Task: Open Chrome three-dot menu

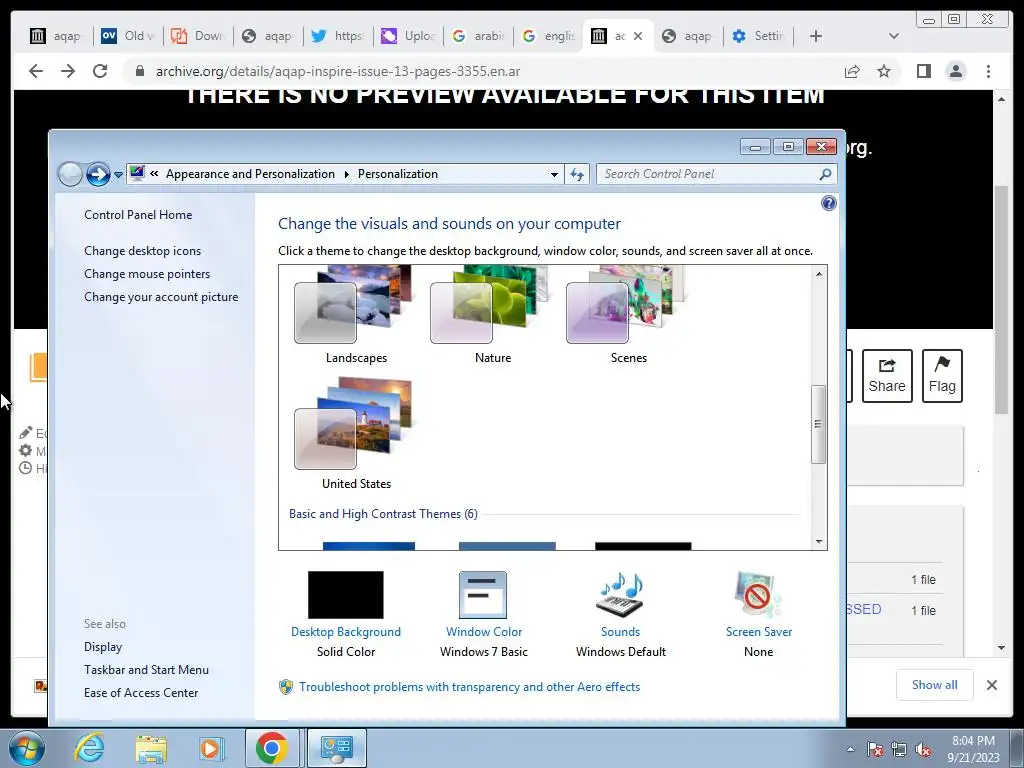Action: pyautogui.click(x=988, y=71)
